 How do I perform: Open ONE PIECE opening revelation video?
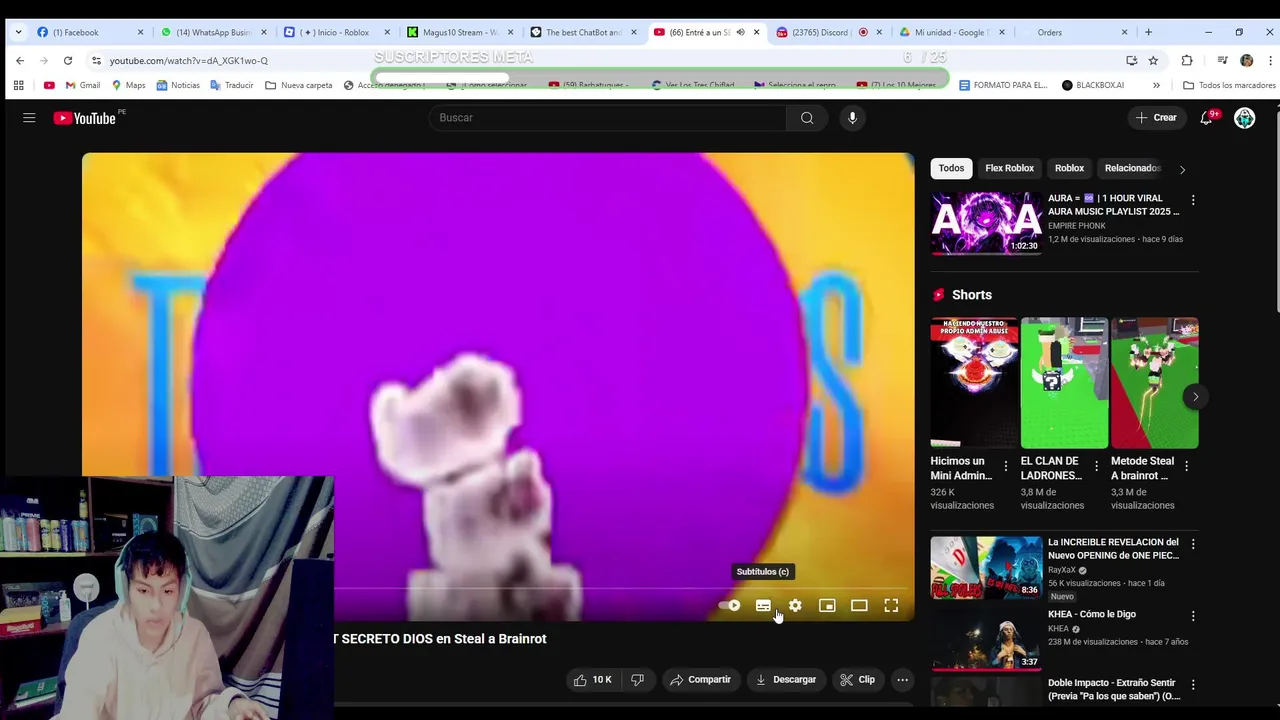[986, 567]
